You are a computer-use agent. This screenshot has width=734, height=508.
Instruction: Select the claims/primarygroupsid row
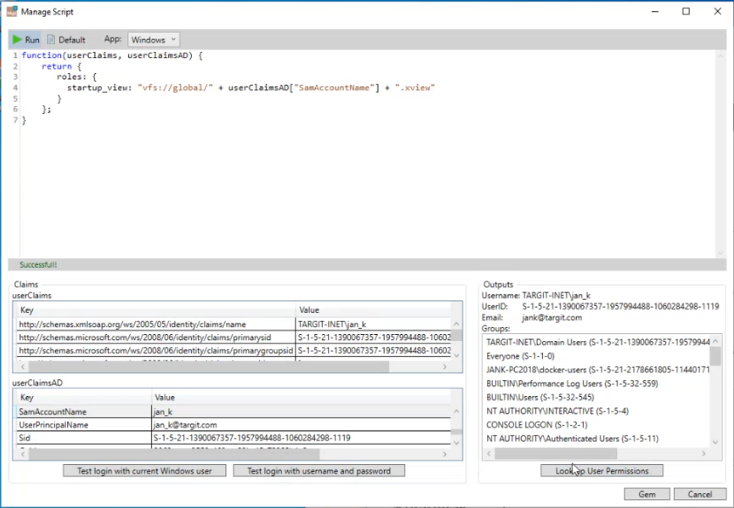tap(234, 350)
